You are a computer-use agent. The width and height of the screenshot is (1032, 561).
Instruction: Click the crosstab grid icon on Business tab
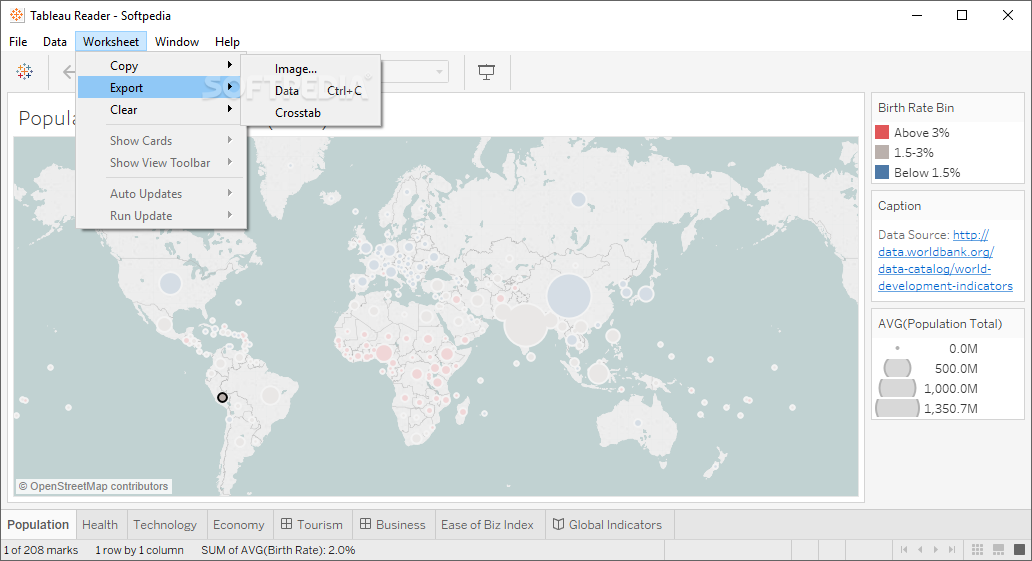365,524
